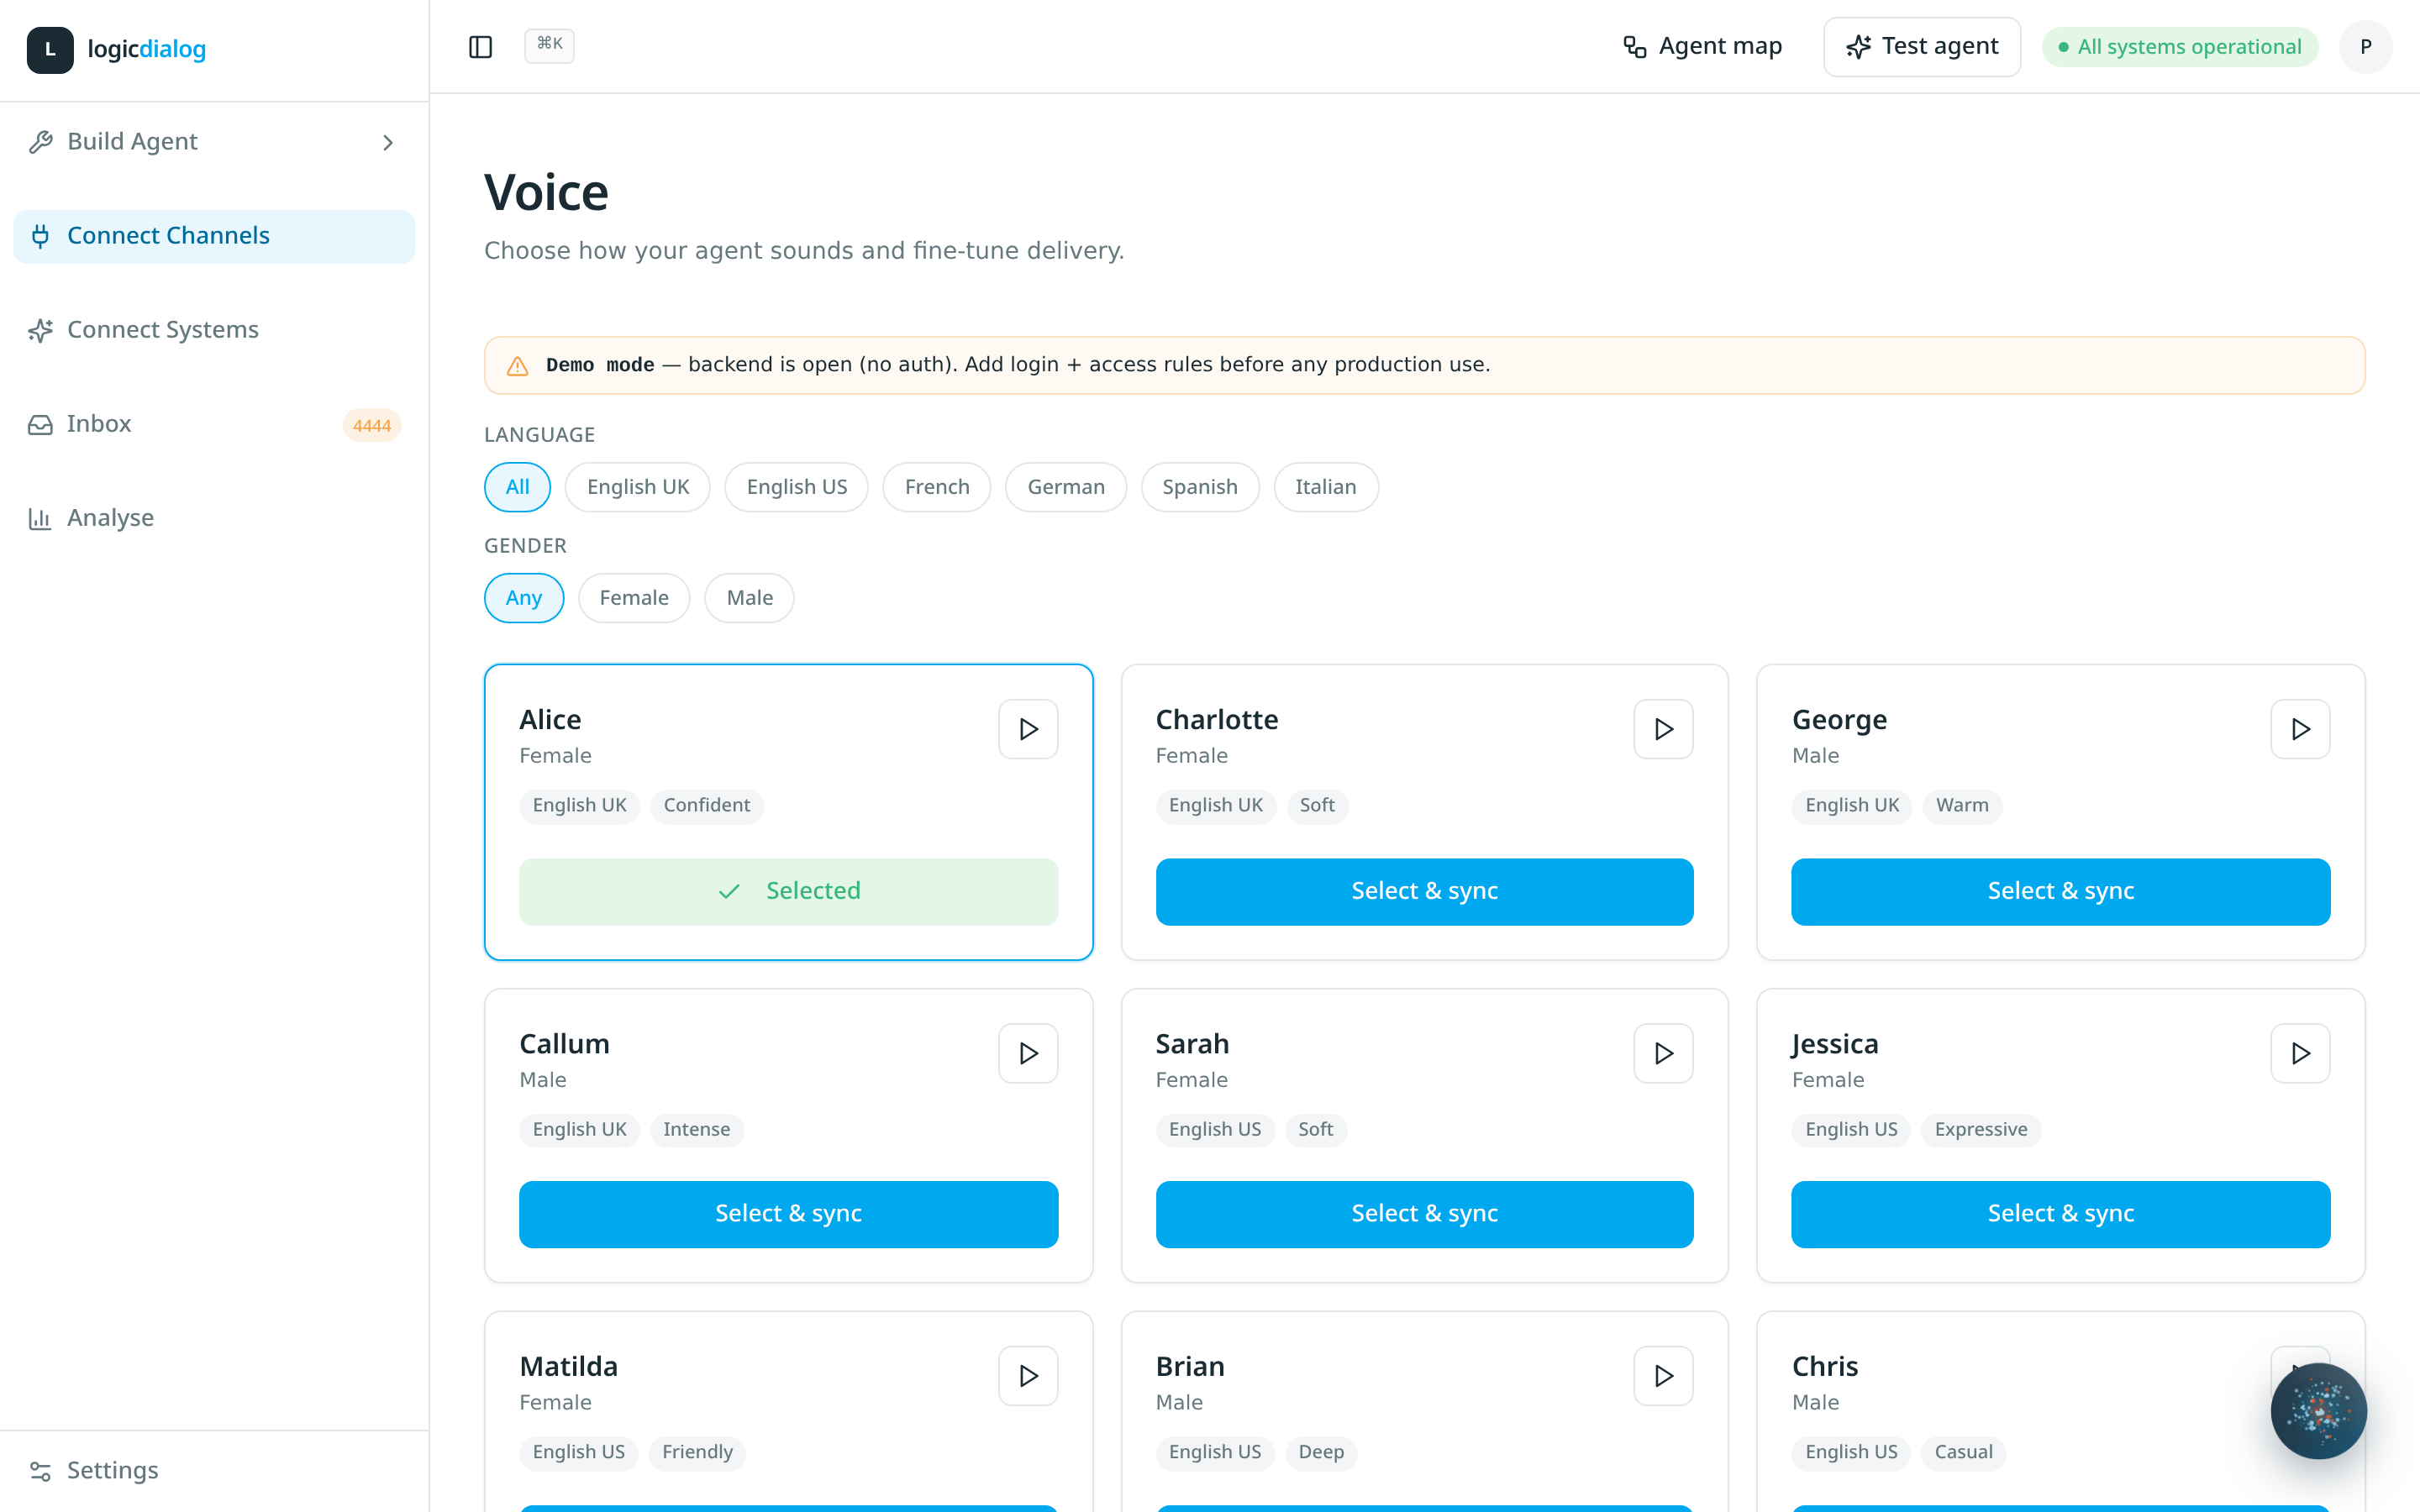Play Jessica voice preview

click(2301, 1053)
